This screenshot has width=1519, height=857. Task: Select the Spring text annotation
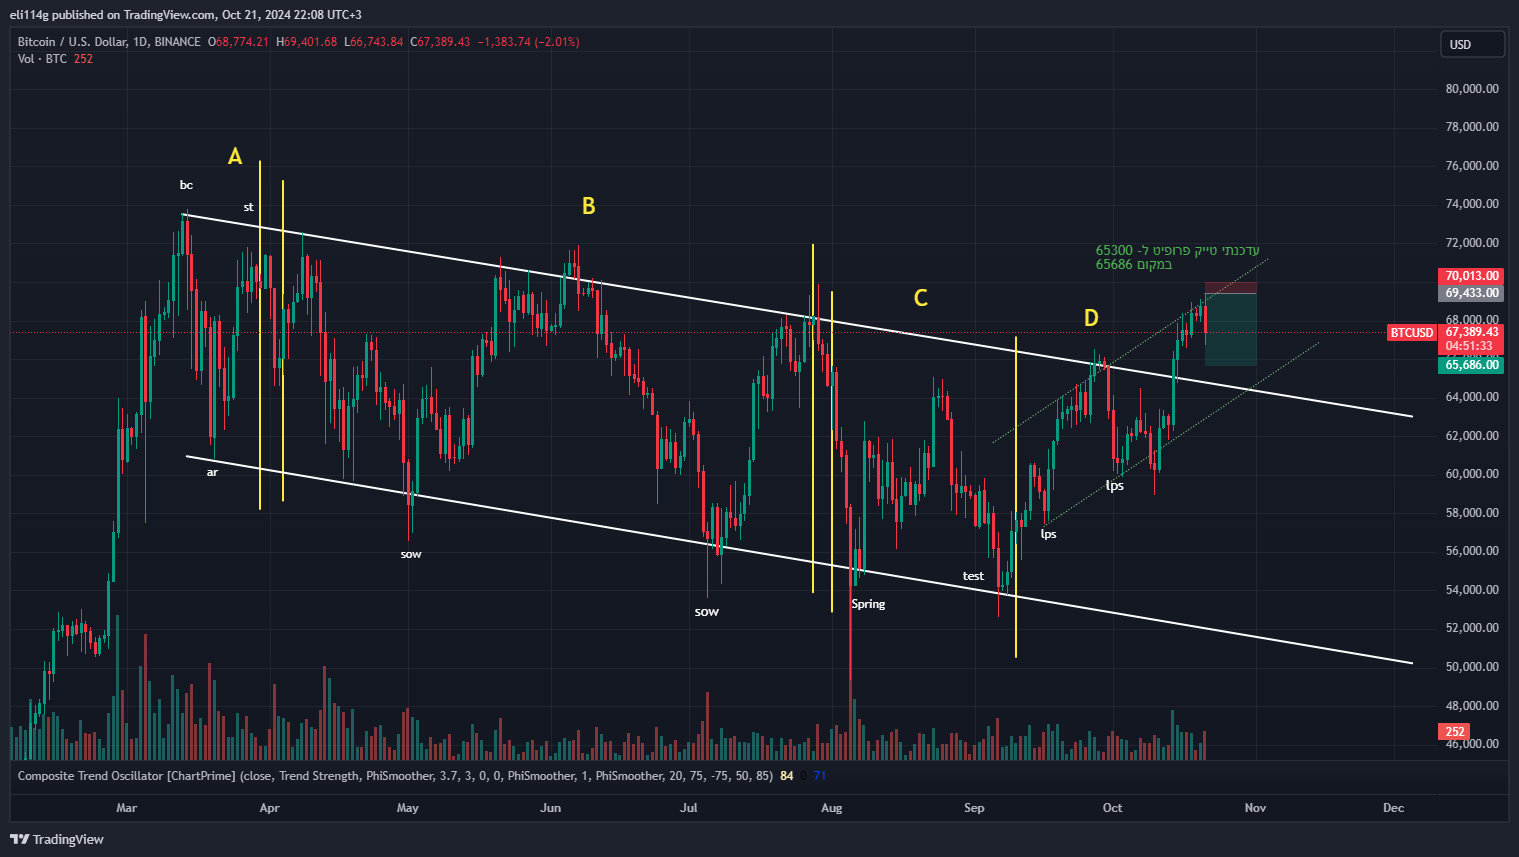pyautogui.click(x=868, y=604)
